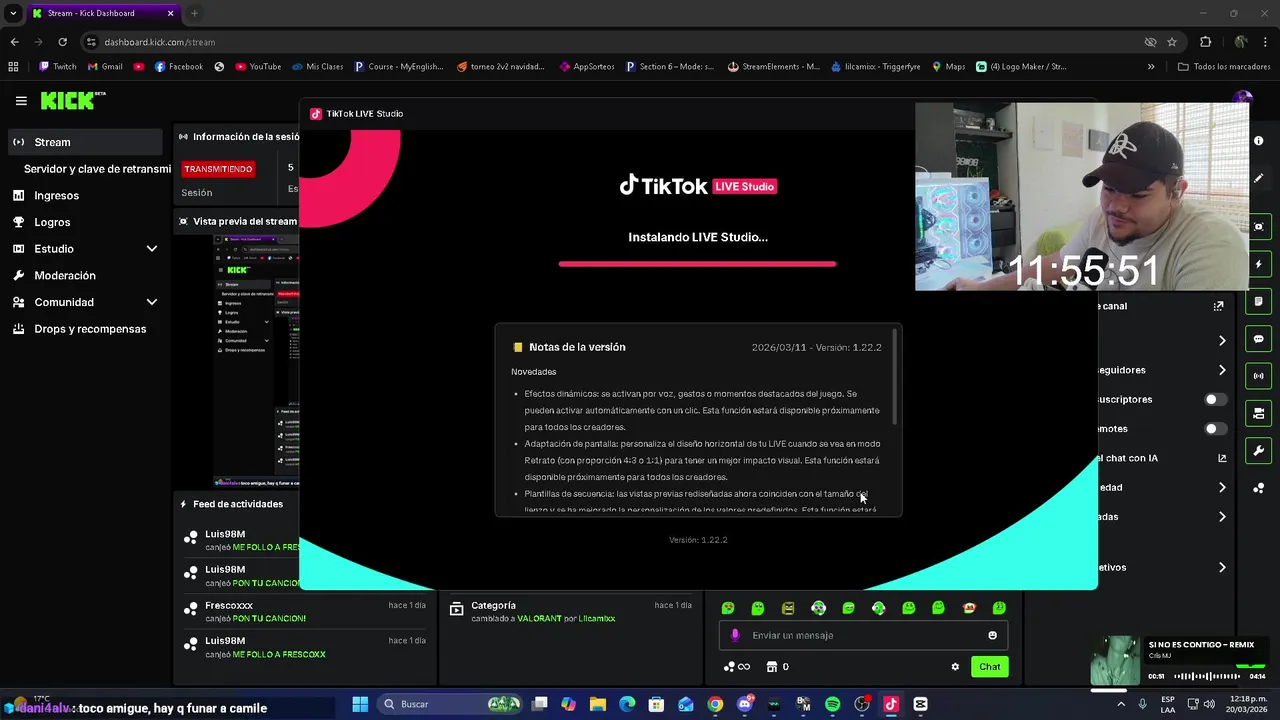Expand the chevron below the canal header
The height and width of the screenshot is (720, 1280).
(1221, 341)
